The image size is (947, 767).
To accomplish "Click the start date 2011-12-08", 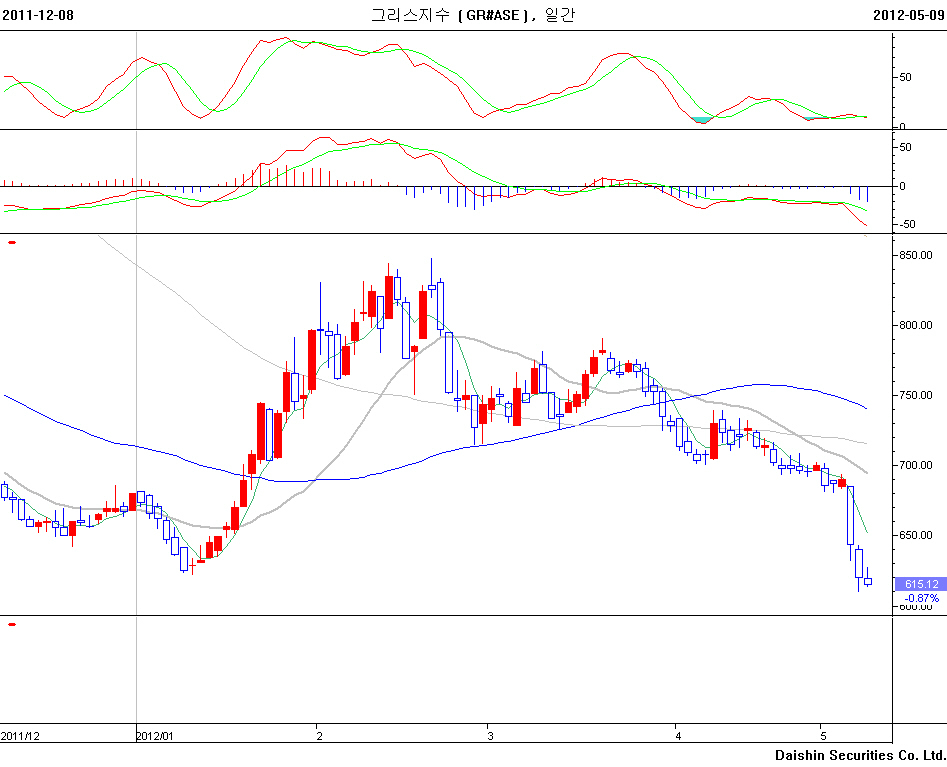I will coord(38,15).
